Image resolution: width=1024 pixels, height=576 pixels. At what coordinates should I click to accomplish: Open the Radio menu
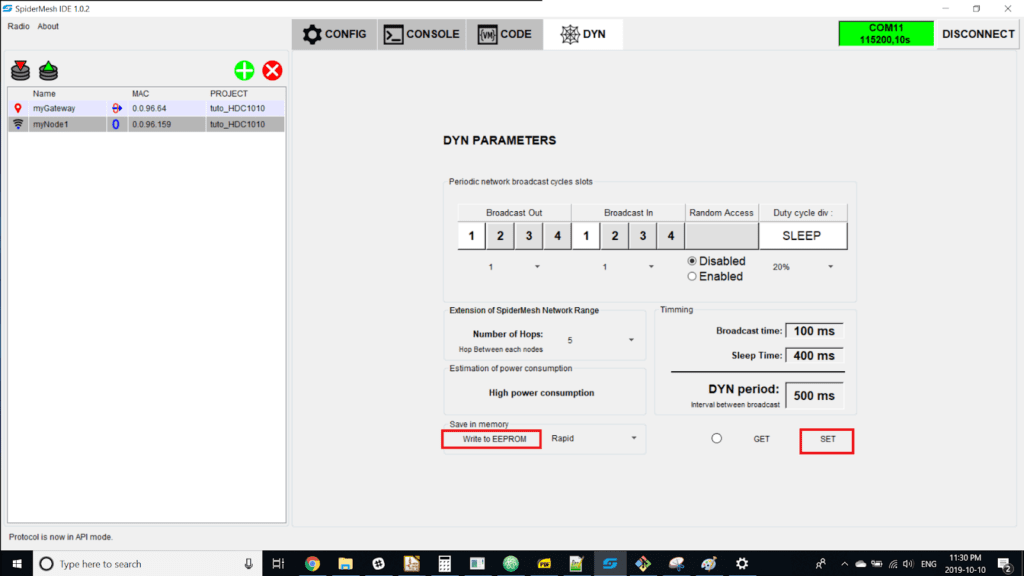(x=18, y=26)
